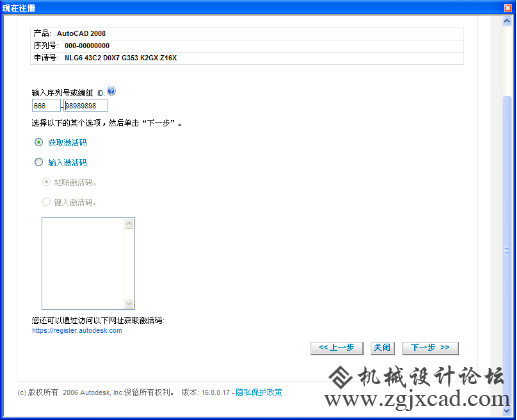Select the 获取激活码 radio option
The height and width of the screenshot is (420, 517).
point(39,142)
